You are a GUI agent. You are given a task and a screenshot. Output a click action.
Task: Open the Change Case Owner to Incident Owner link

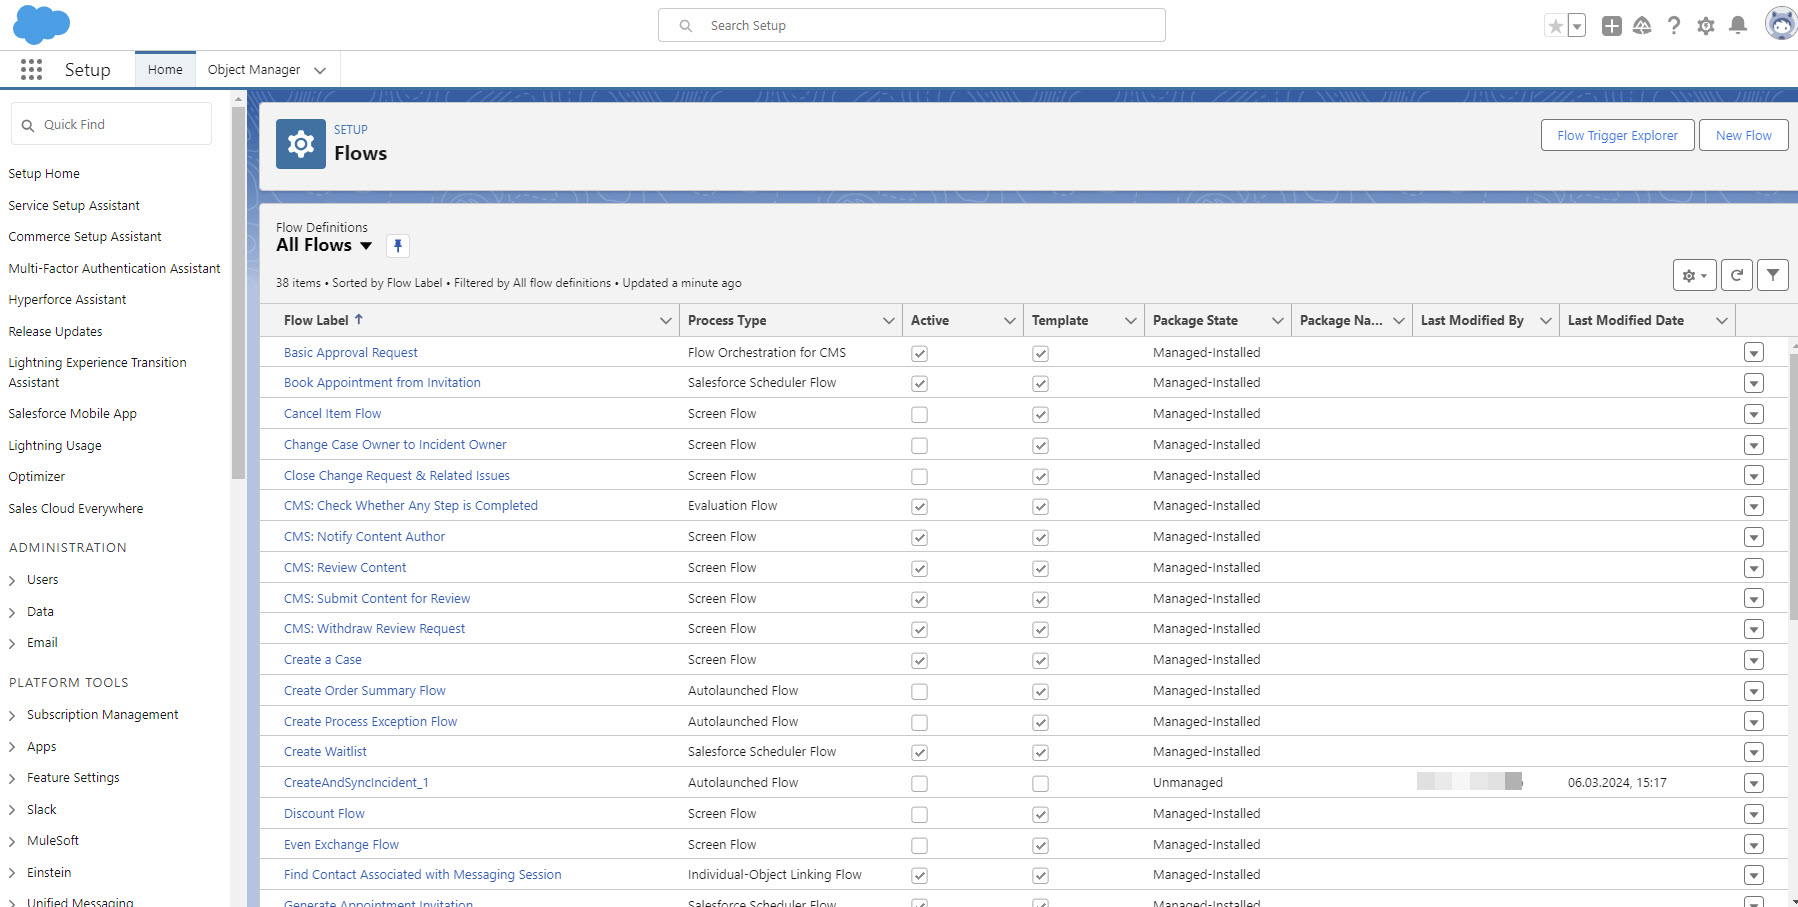[395, 445]
